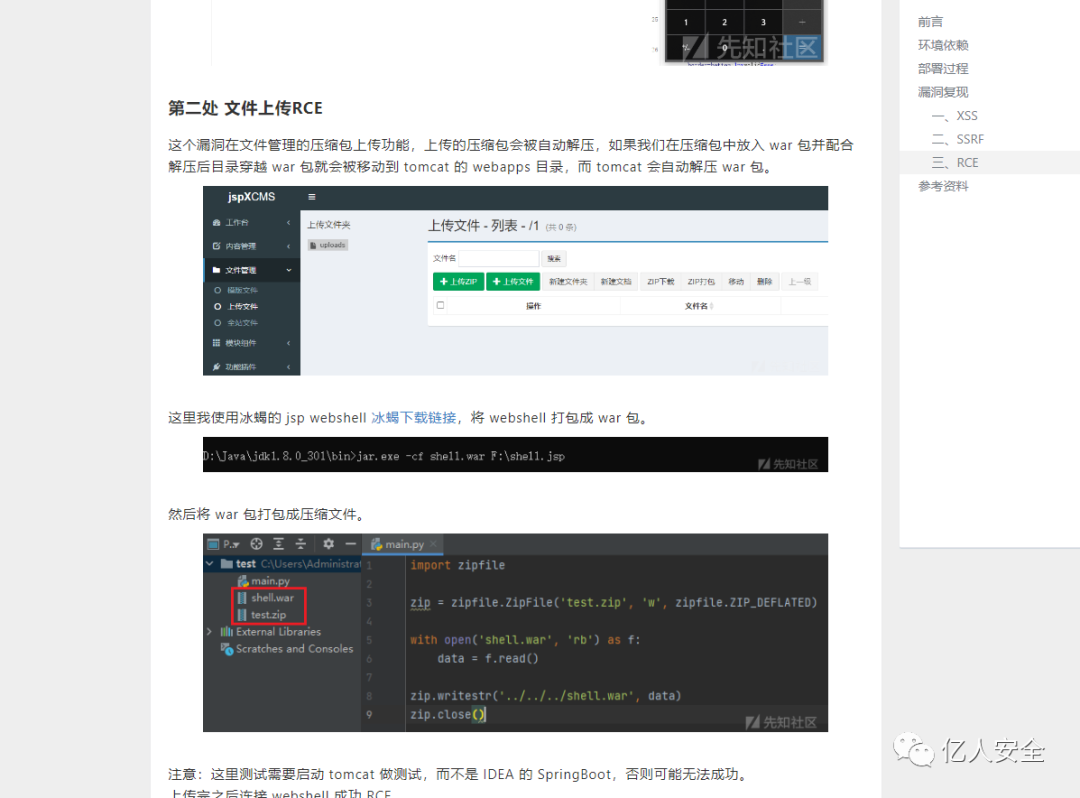
Task: Tick the select-all checkbox in file table header
Action: (x=440, y=305)
